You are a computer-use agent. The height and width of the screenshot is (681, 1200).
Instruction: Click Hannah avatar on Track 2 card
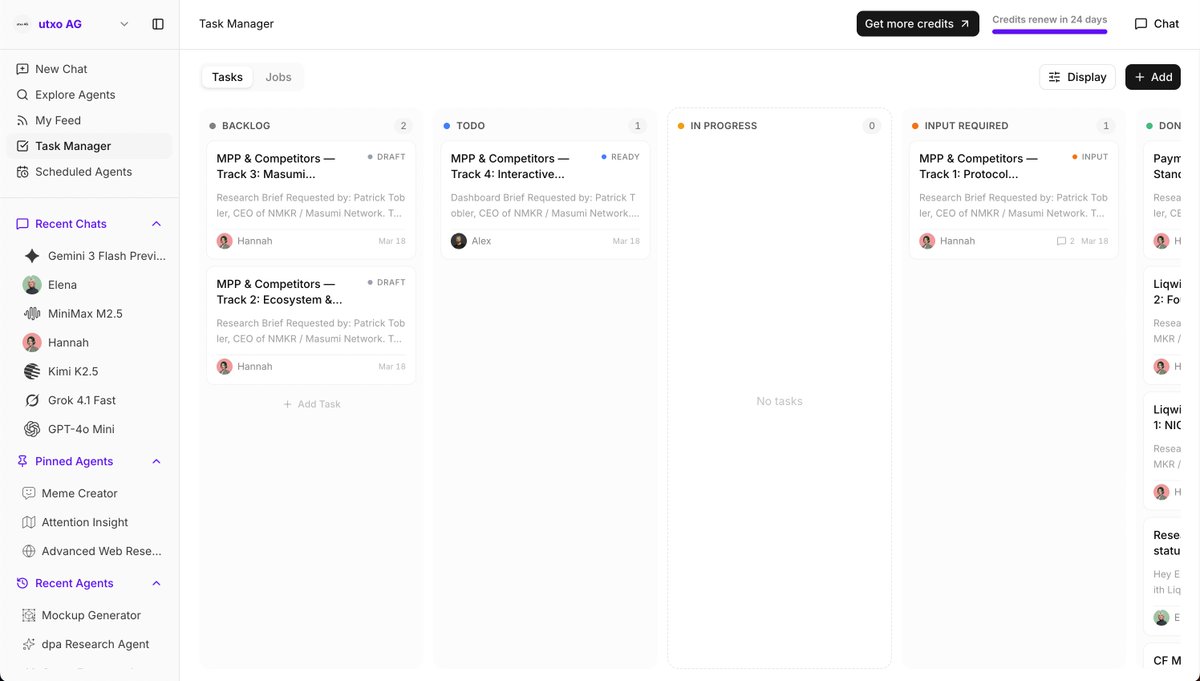pyautogui.click(x=225, y=367)
